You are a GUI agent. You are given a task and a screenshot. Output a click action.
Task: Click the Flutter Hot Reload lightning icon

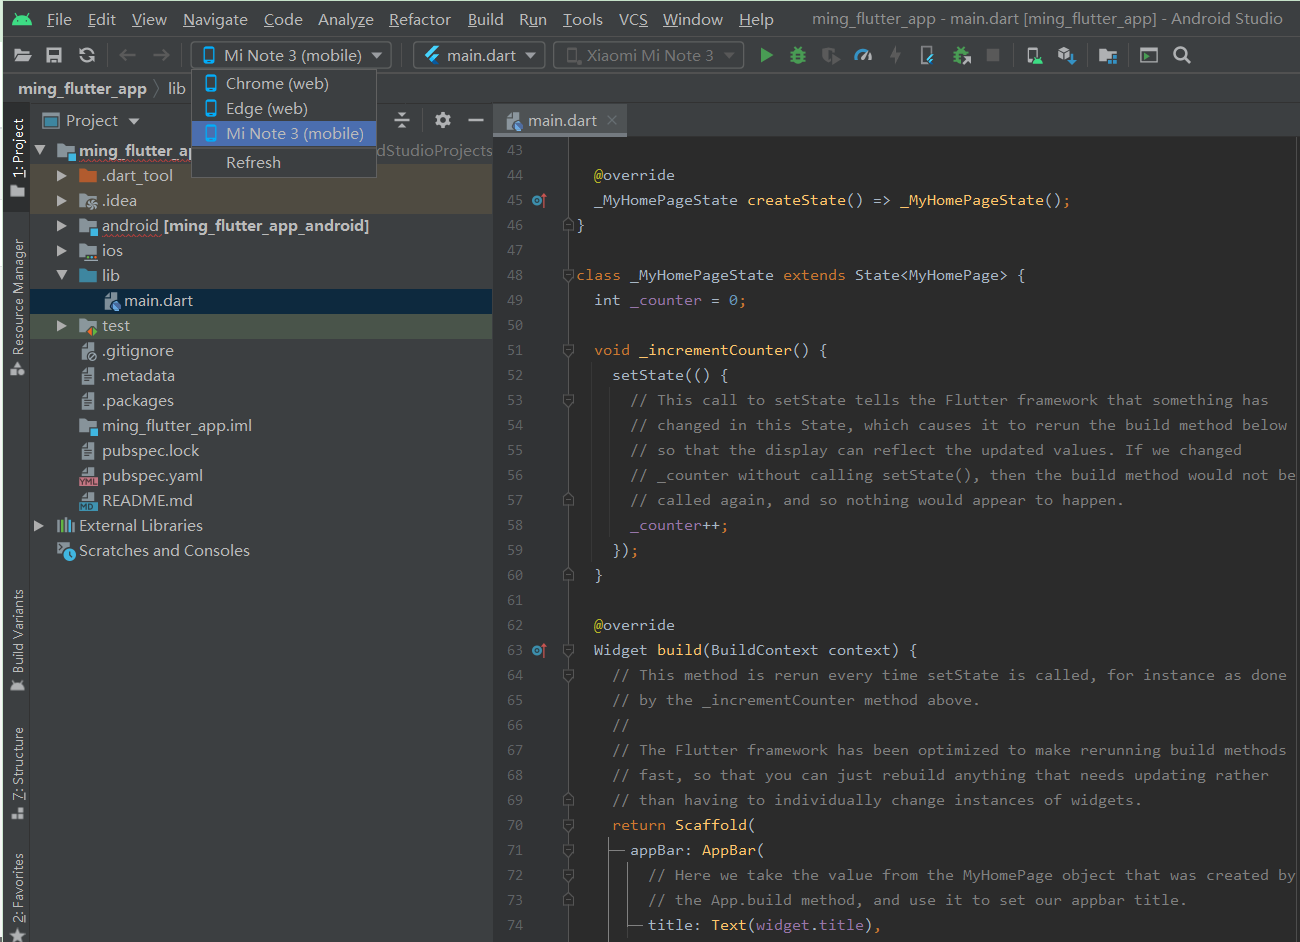(x=895, y=56)
